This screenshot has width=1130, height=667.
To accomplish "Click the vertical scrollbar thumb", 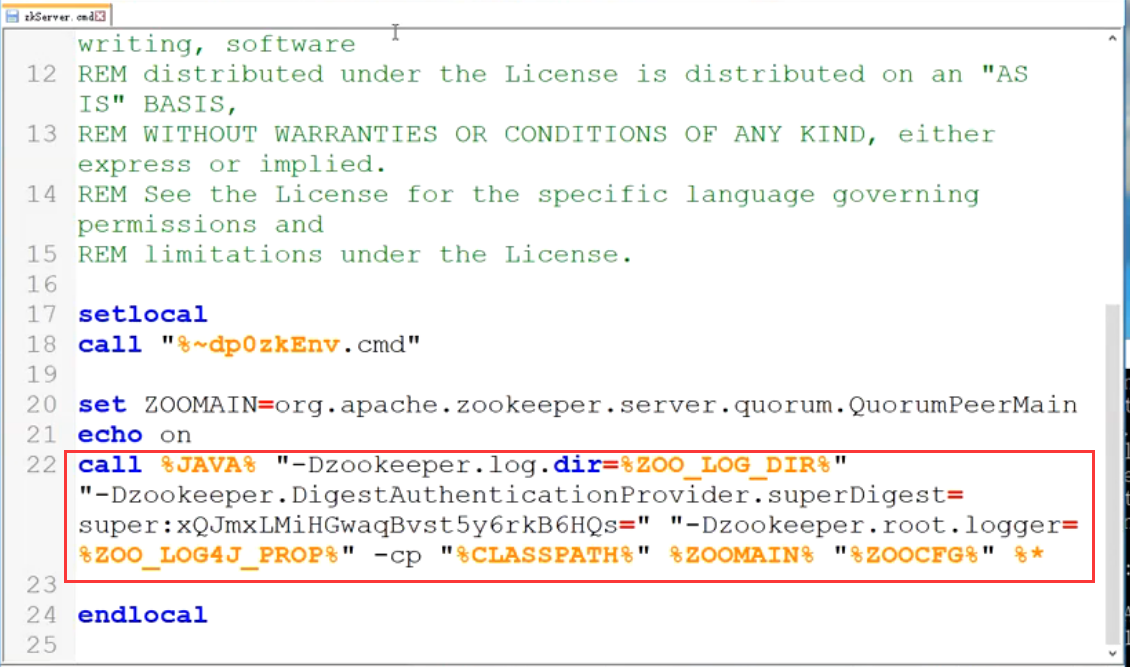I will (x=1113, y=473).
